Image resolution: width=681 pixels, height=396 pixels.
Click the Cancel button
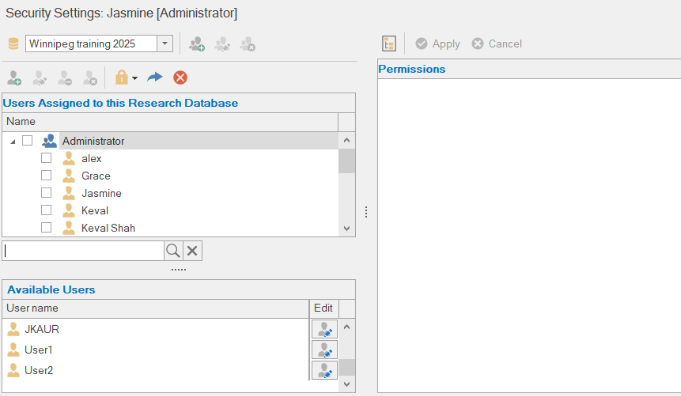click(x=497, y=44)
